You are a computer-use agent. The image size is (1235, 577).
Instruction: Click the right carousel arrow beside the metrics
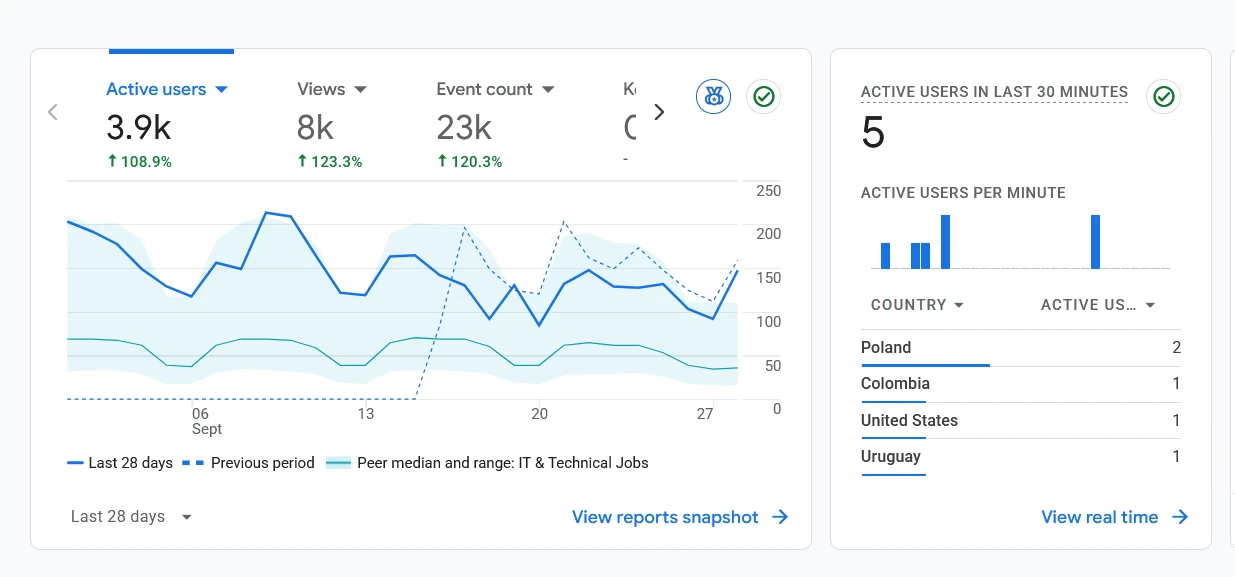[x=659, y=112]
